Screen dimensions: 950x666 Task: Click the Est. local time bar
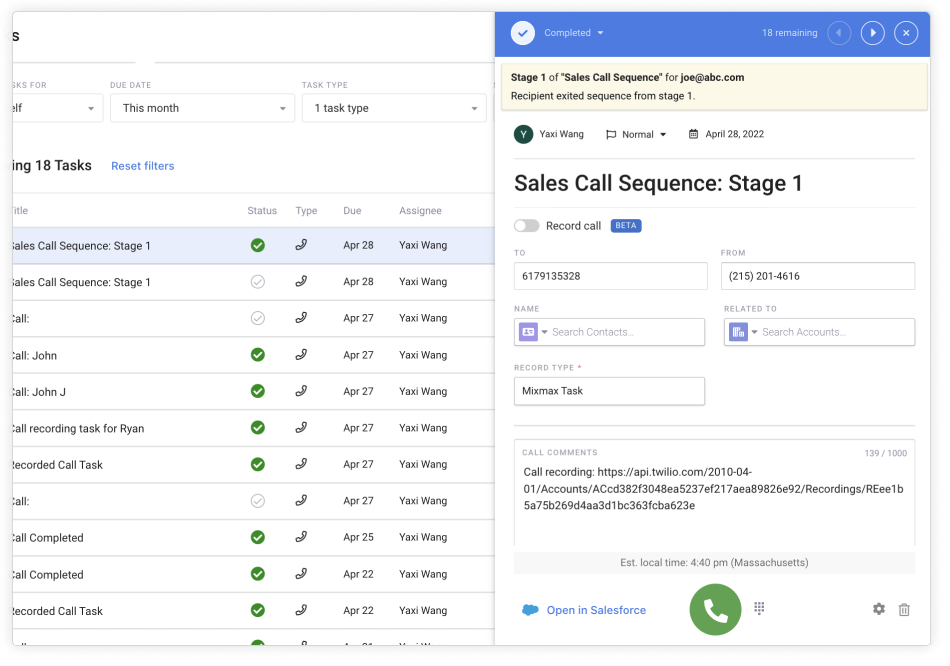pos(714,562)
